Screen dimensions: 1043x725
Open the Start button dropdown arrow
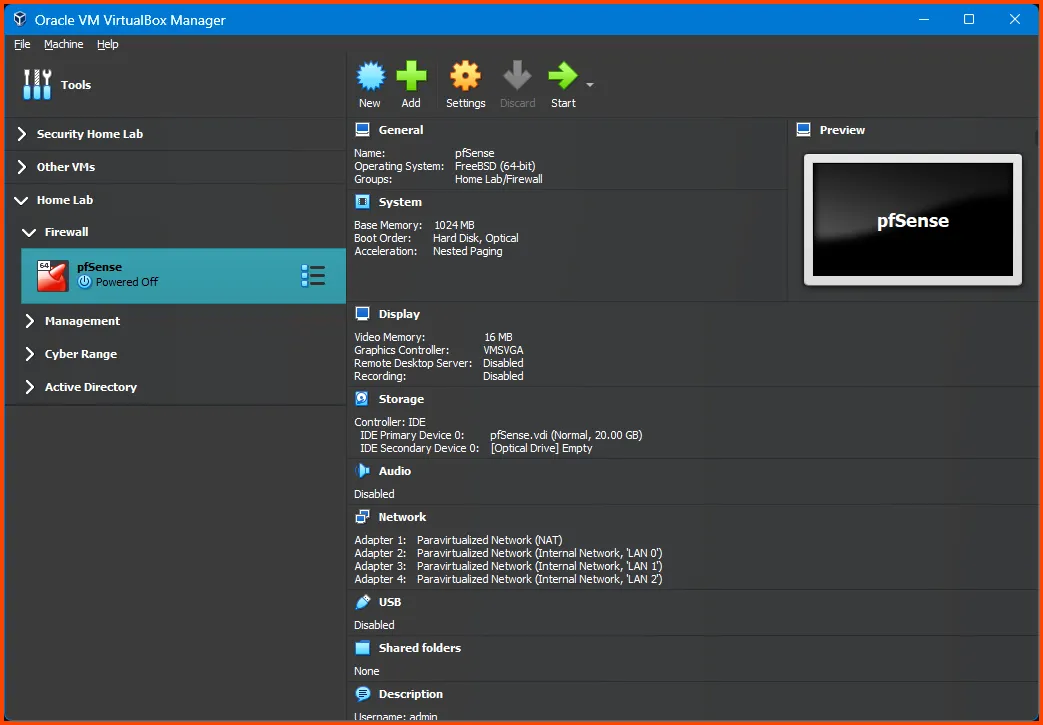pyautogui.click(x=589, y=85)
